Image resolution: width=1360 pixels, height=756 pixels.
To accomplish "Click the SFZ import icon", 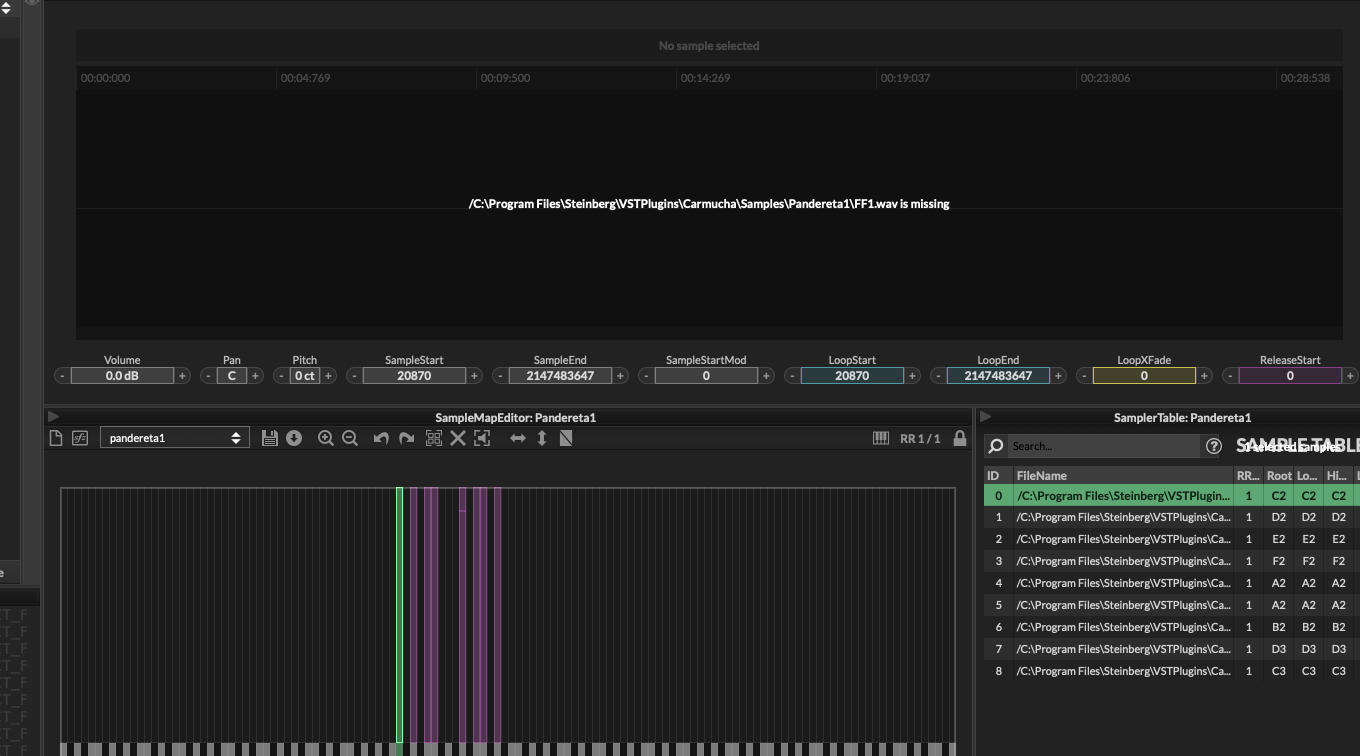I will tap(80, 438).
